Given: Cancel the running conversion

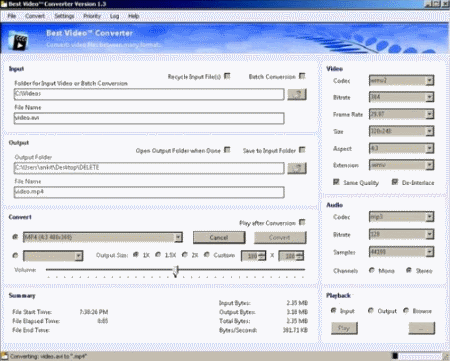Looking at the screenshot, I should pyautogui.click(x=219, y=237).
